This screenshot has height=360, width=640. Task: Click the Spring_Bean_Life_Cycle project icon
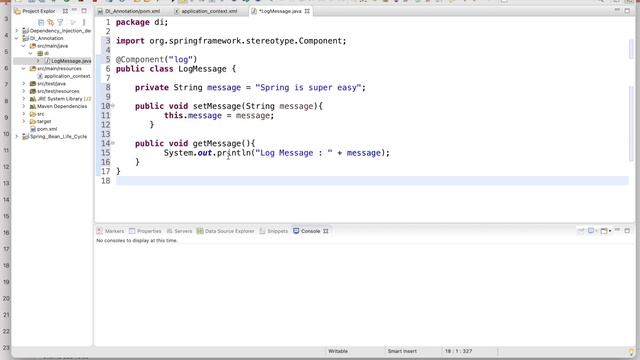coord(25,137)
